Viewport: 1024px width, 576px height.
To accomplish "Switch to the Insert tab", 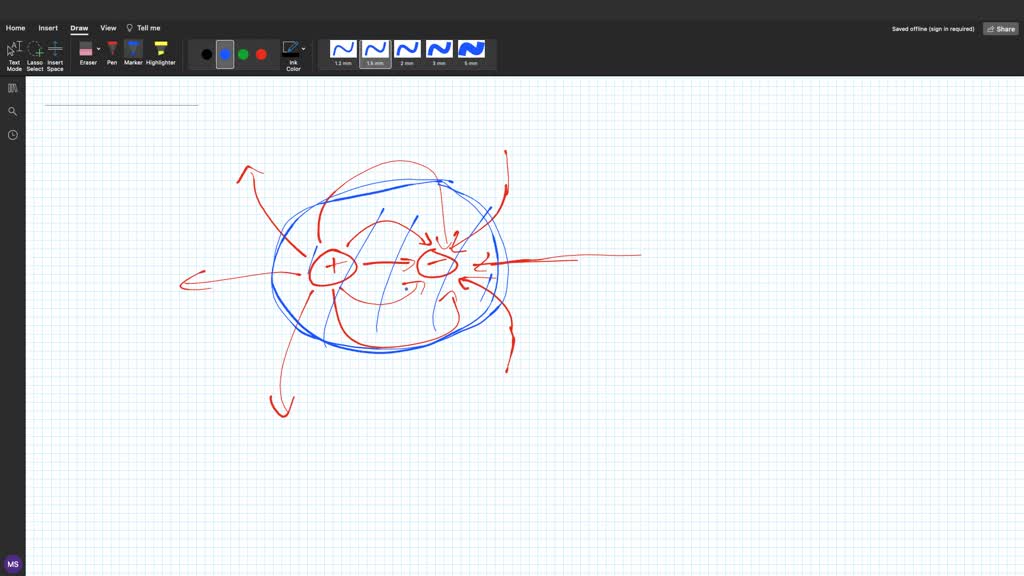I will tap(48, 27).
